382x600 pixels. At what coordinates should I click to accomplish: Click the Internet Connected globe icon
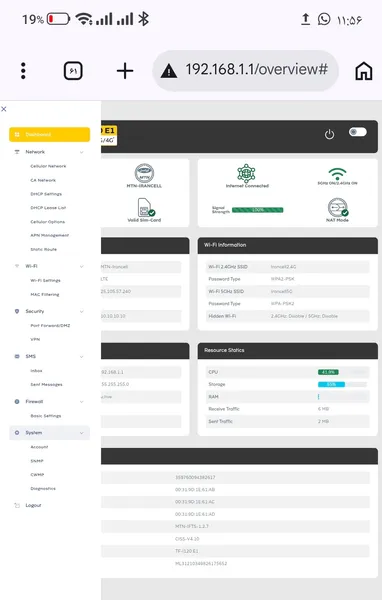point(246,173)
